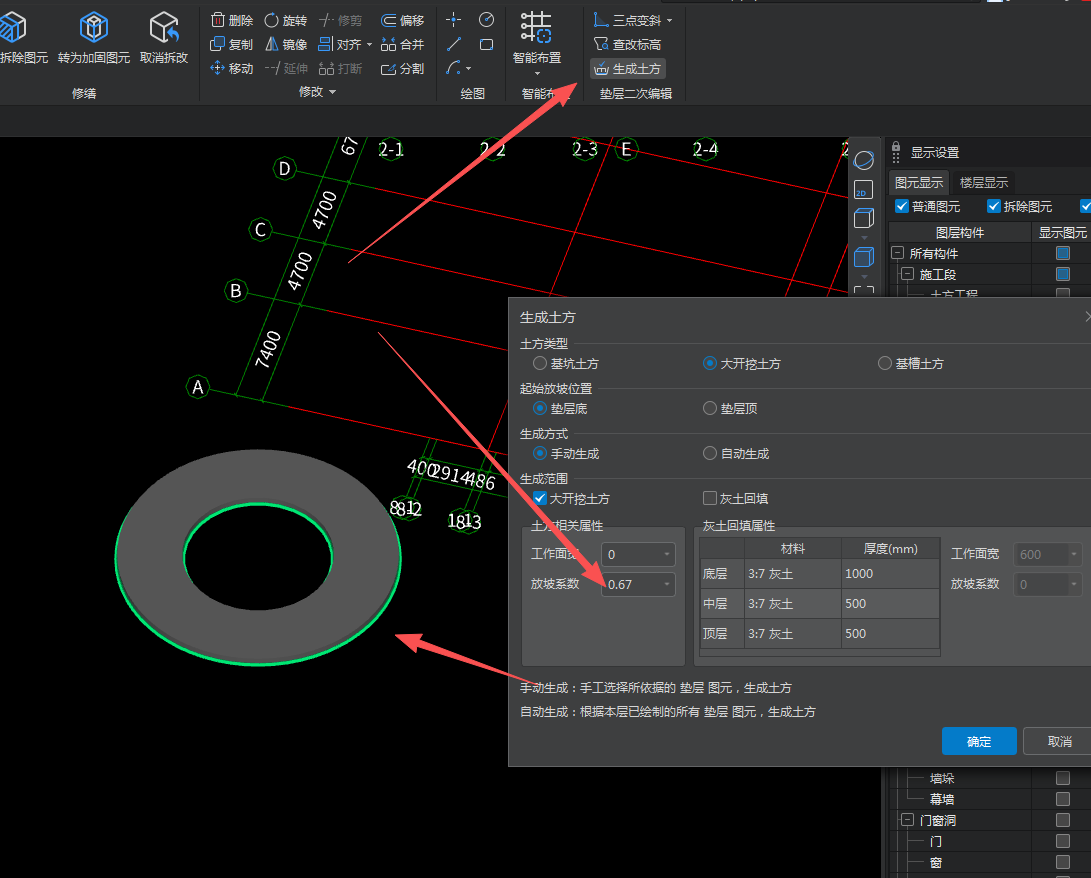Select 自动生成 generation mode
Image resolution: width=1091 pixels, height=878 pixels.
click(x=710, y=454)
